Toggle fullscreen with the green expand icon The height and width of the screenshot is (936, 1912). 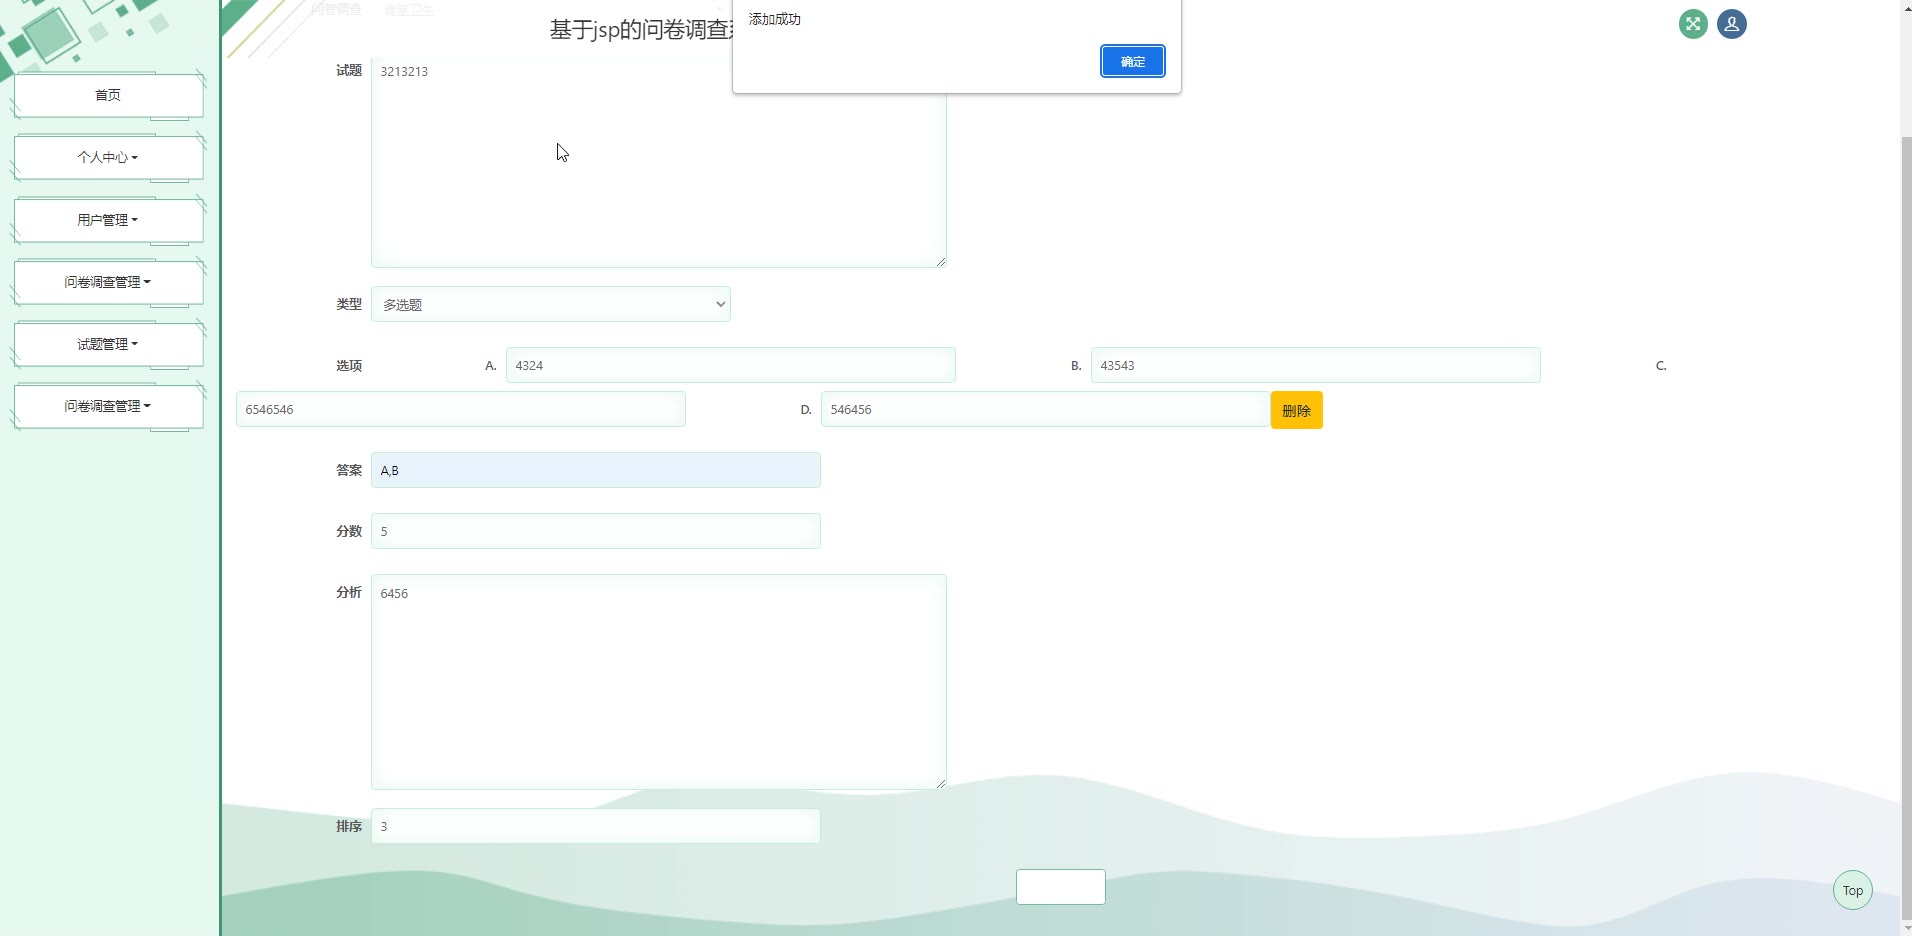coord(1693,24)
